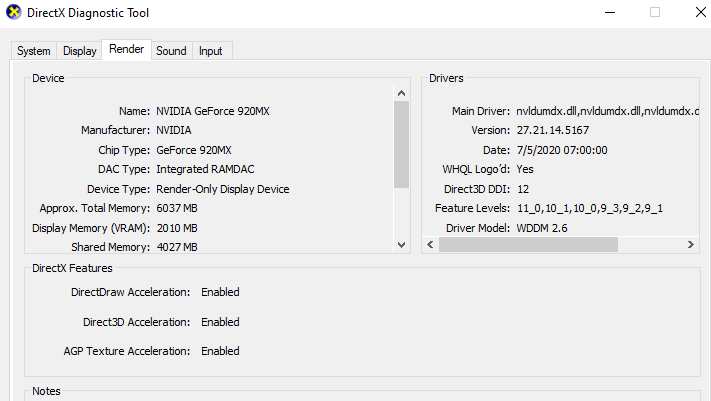Click the Name: field label
Viewport: 711px width, 401px height.
point(134,111)
